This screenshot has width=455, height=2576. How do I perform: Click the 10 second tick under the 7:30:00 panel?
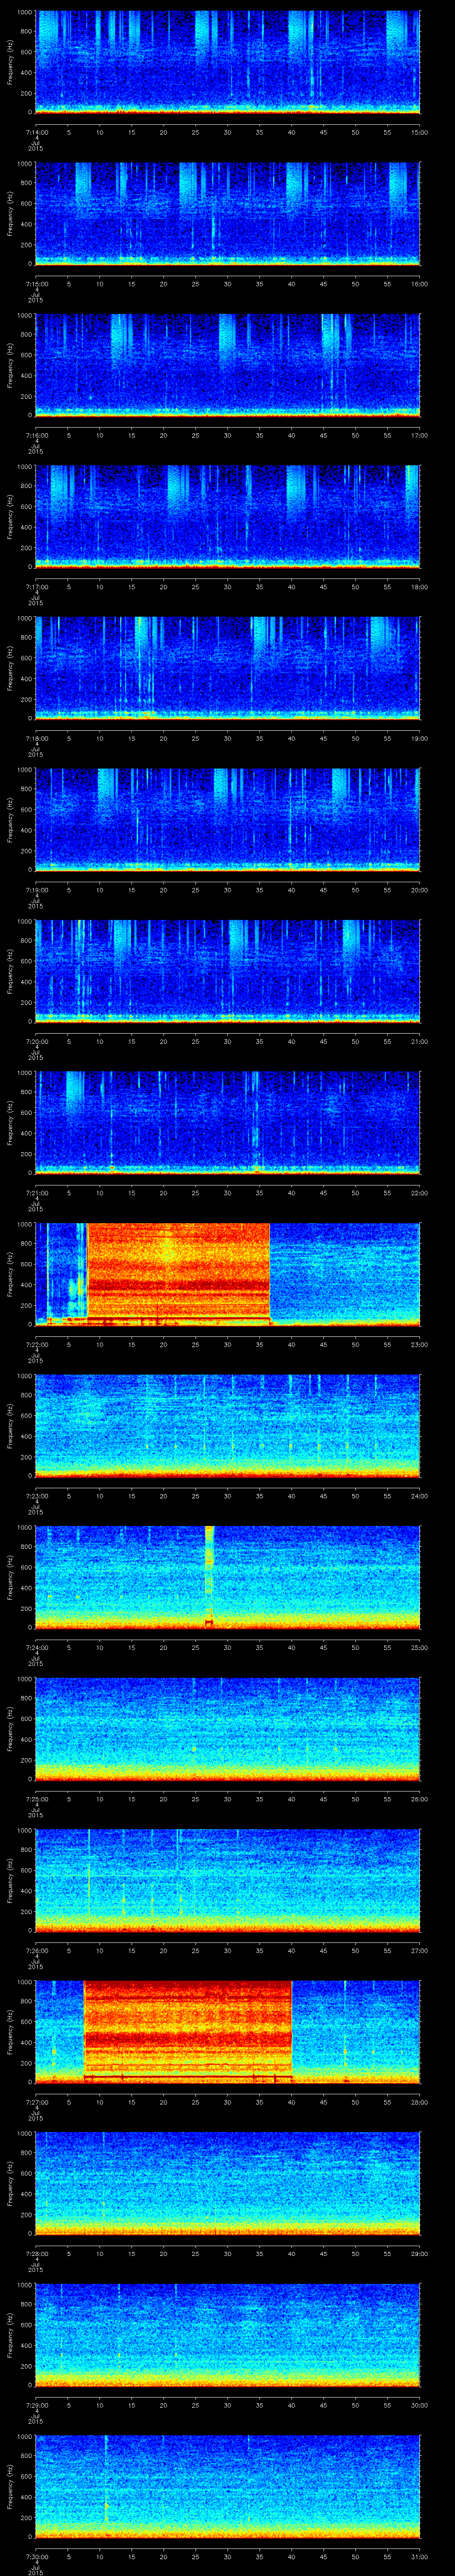coord(100,2556)
